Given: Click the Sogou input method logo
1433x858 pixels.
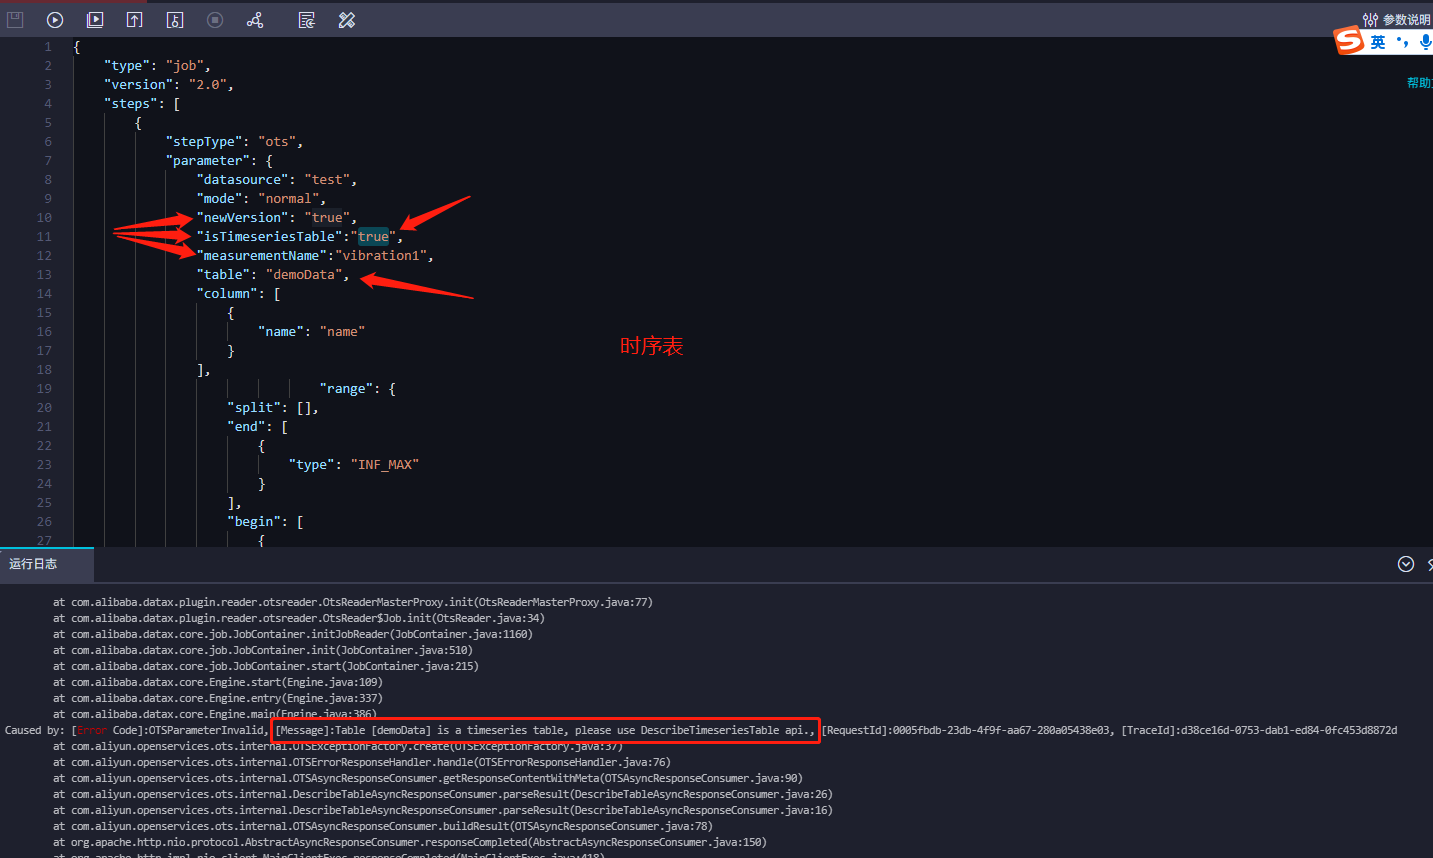Looking at the screenshot, I should (x=1349, y=40).
